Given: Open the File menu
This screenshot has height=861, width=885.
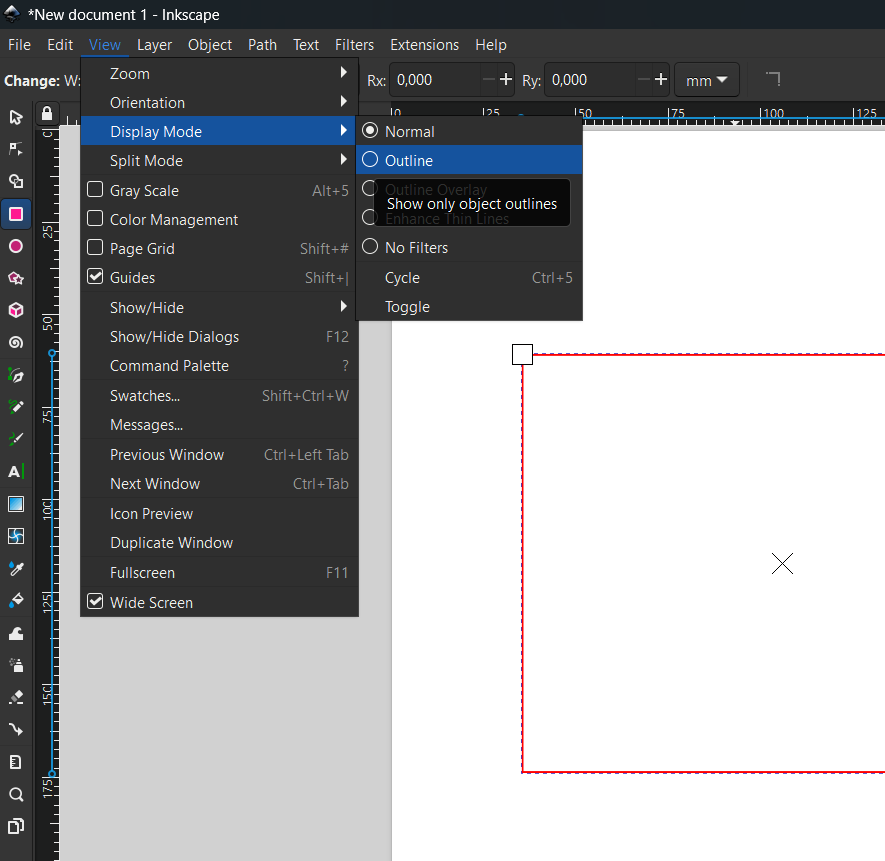Looking at the screenshot, I should tap(20, 45).
